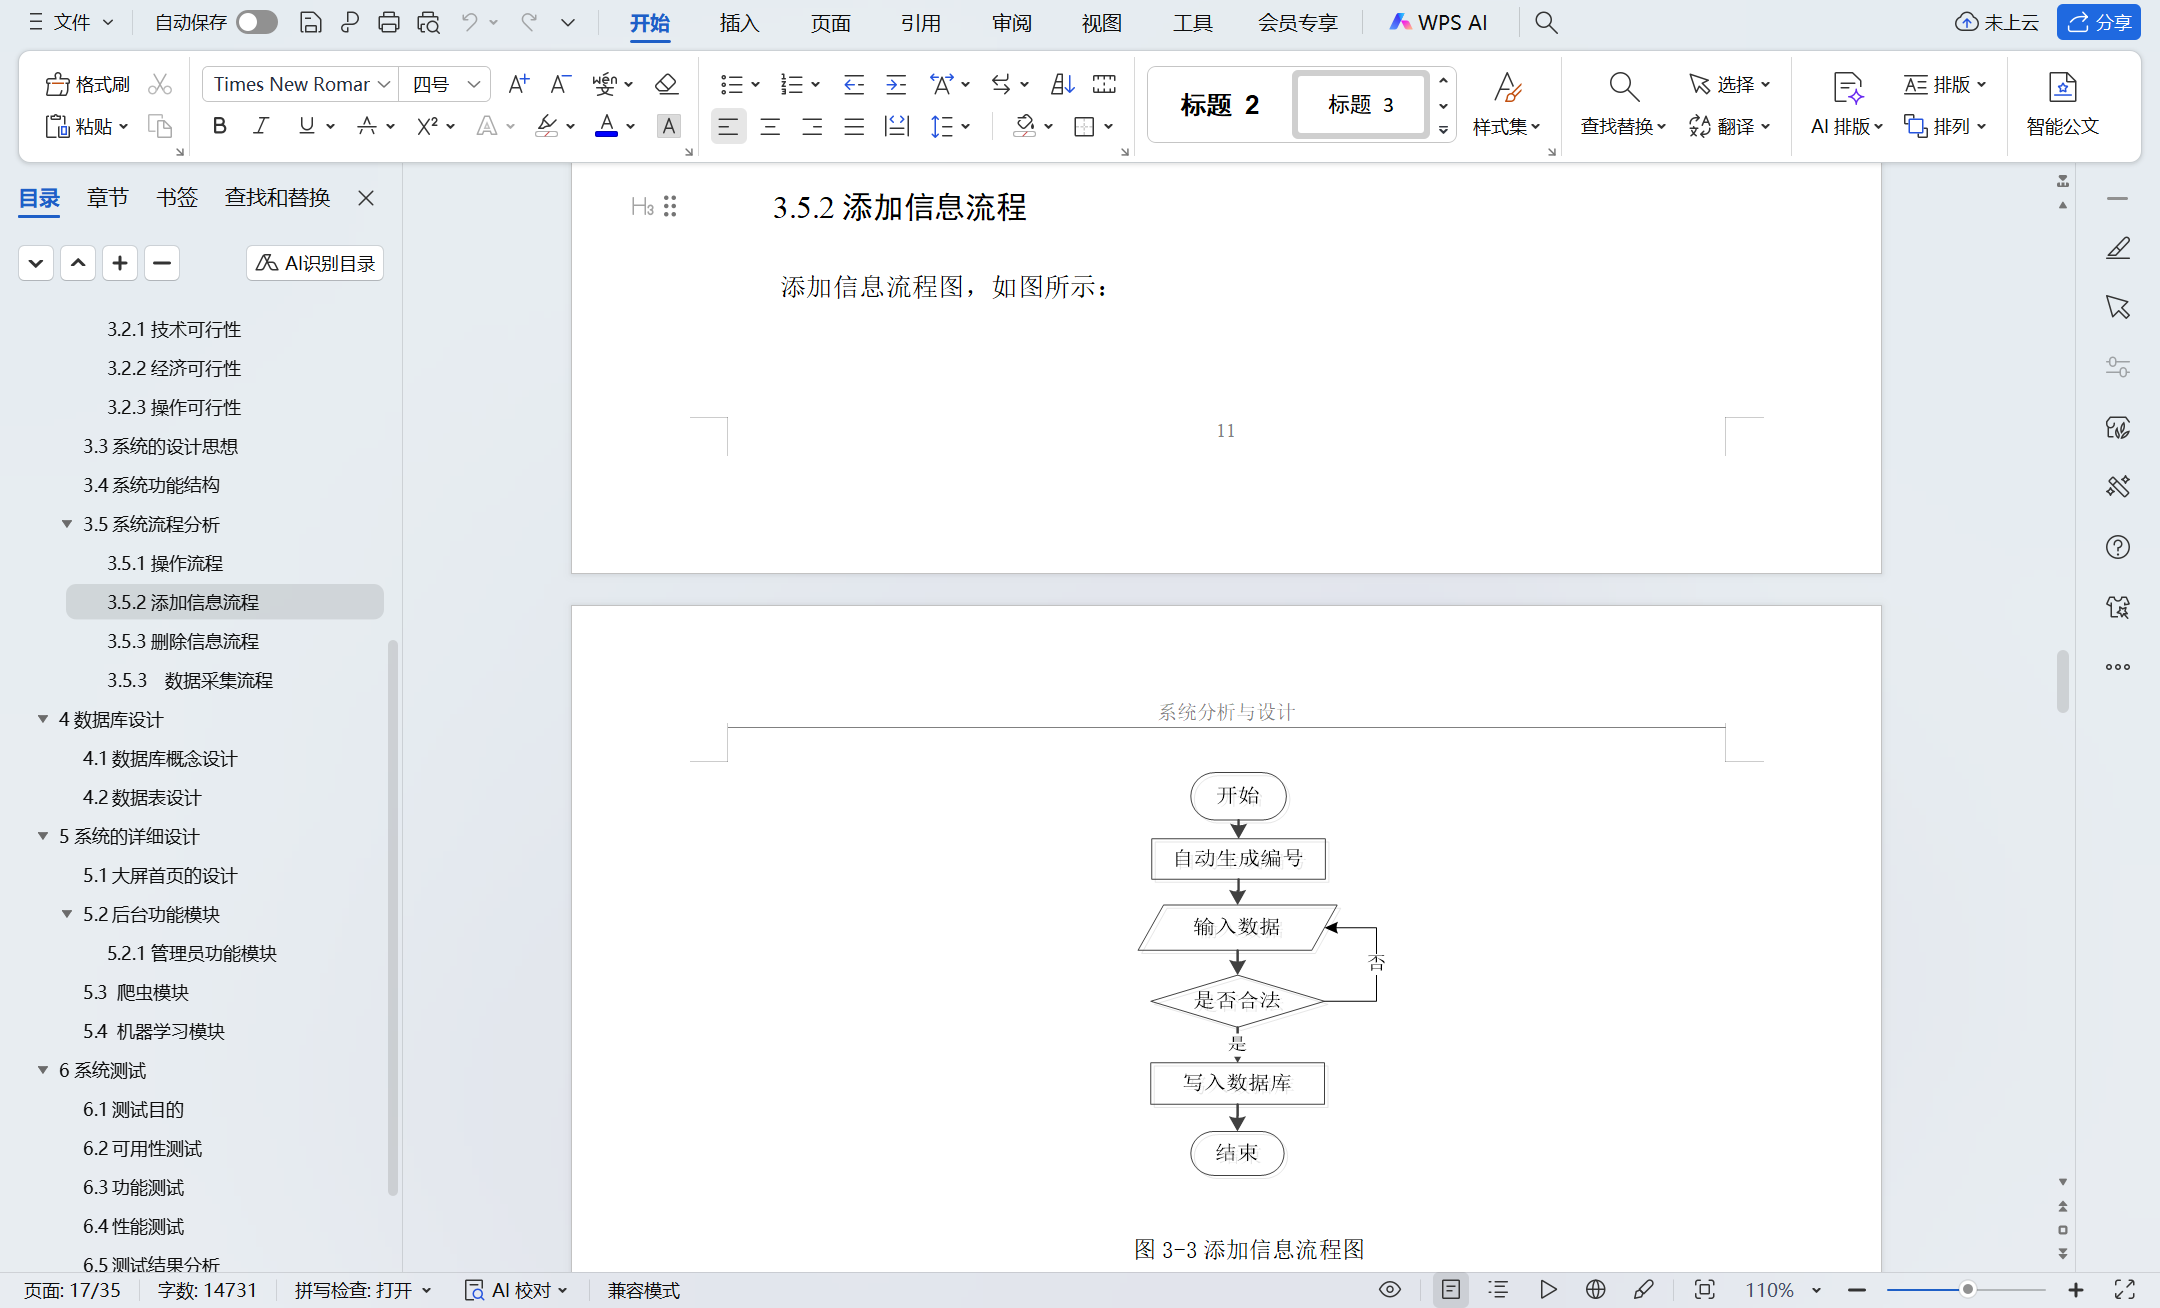Screen dimensions: 2160x1308
Task: Toggle character shading A button
Action: click(668, 126)
